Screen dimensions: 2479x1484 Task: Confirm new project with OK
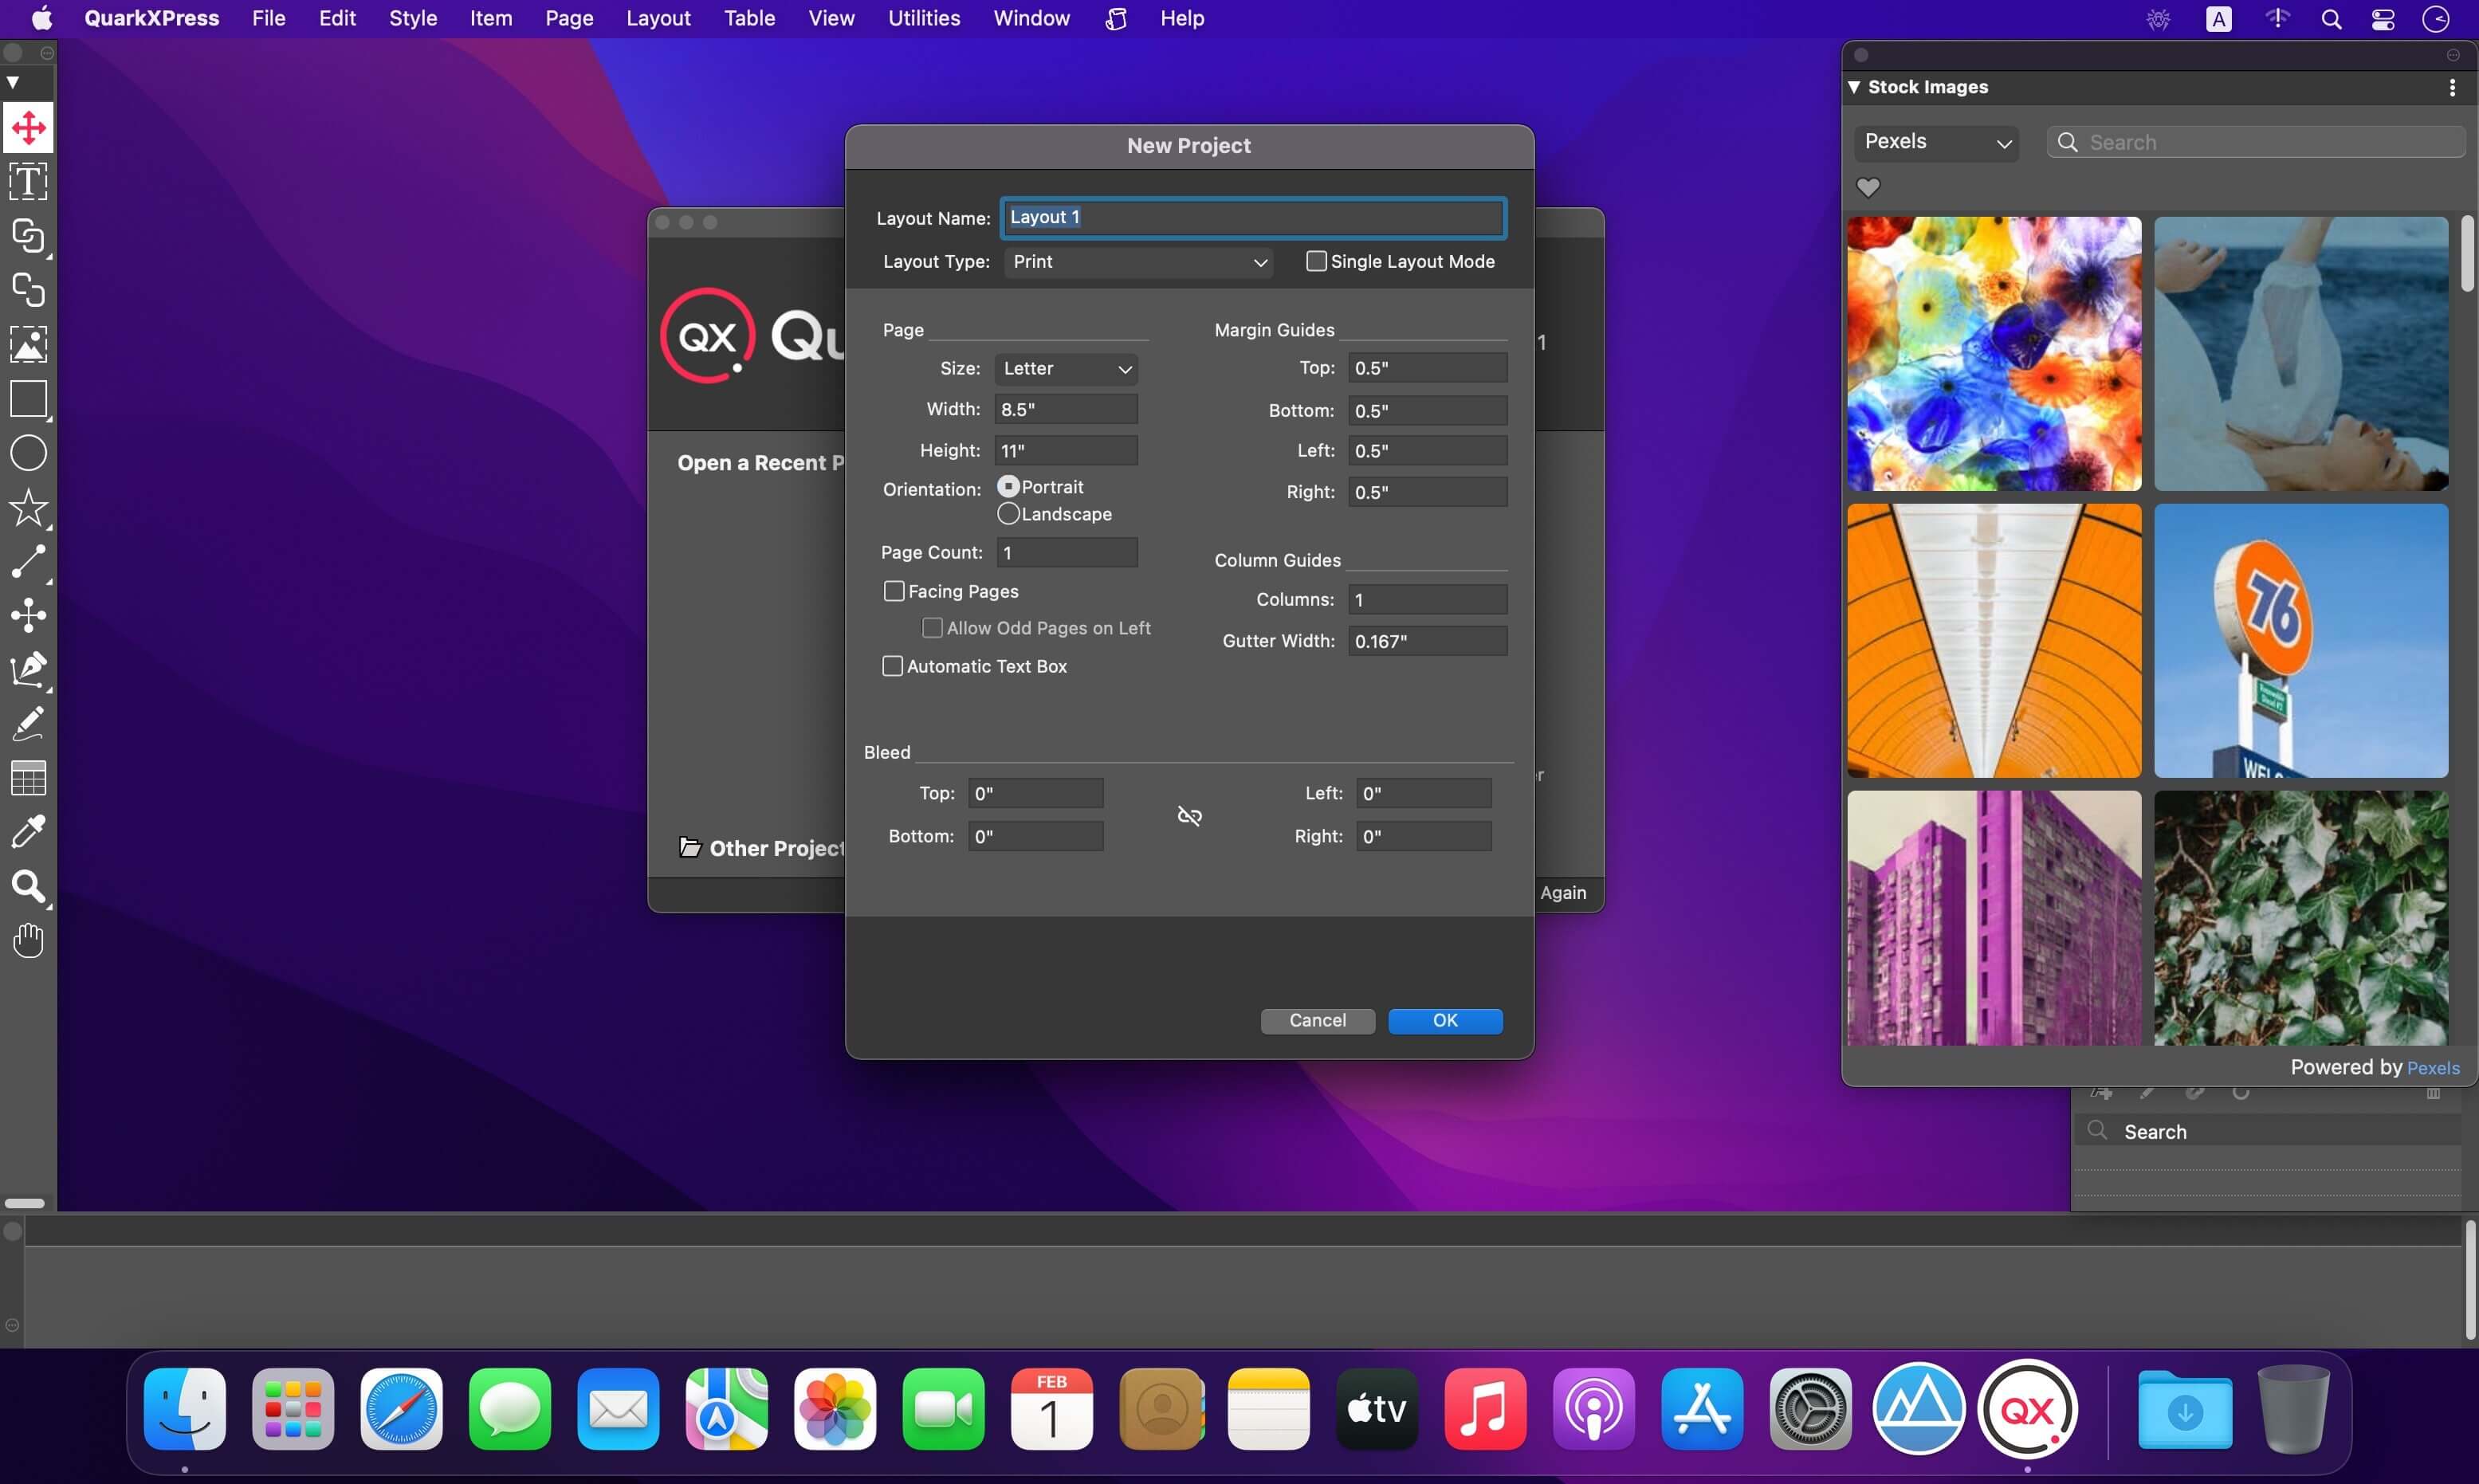coord(1445,1021)
